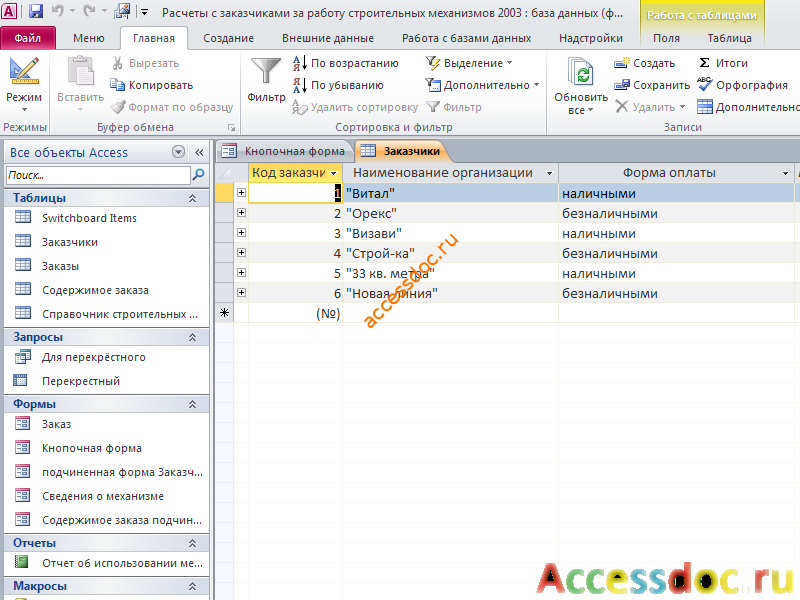
Task: Click Итоги sigma totals button
Action: [723, 63]
